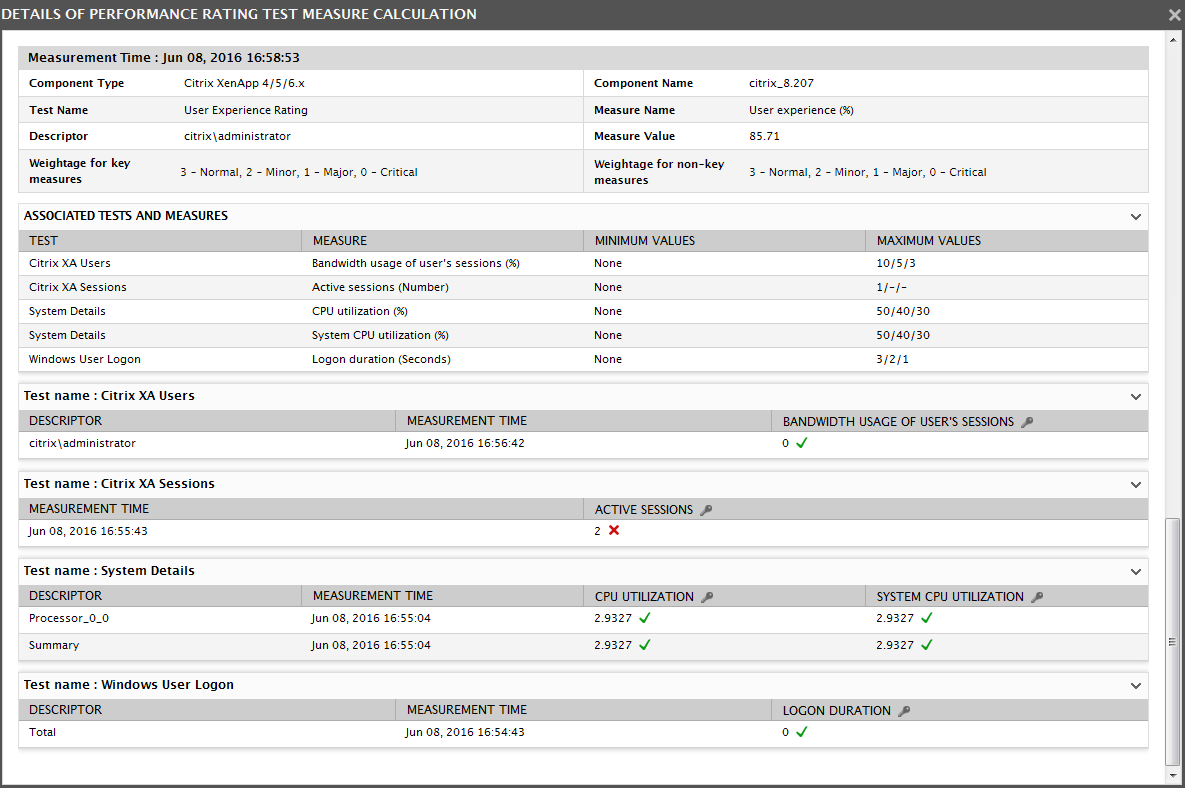Click the Component Type value Citrix XenApp 4/5/6.x
The width and height of the screenshot is (1185, 788).
tap(244, 83)
